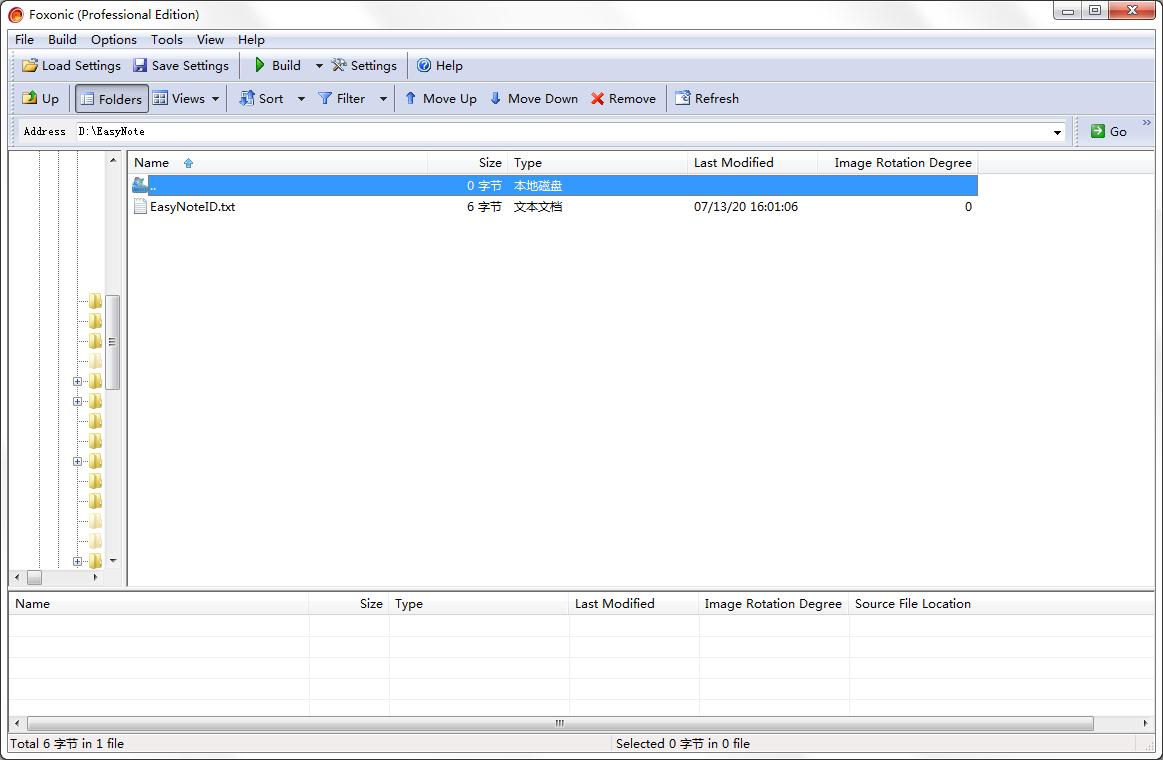This screenshot has width=1163, height=760.
Task: Open the Build dropdown arrow
Action: (x=319, y=66)
